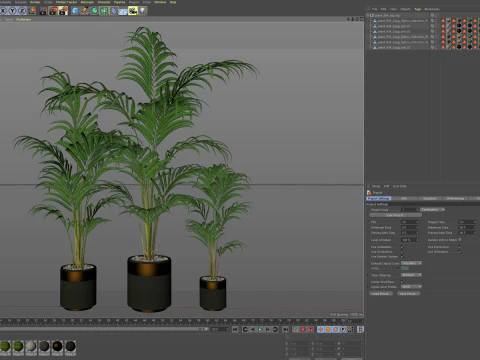Viewport: 480px width, 360px height.
Task: Open the Edit Render Settings icon
Action: pos(63,11)
